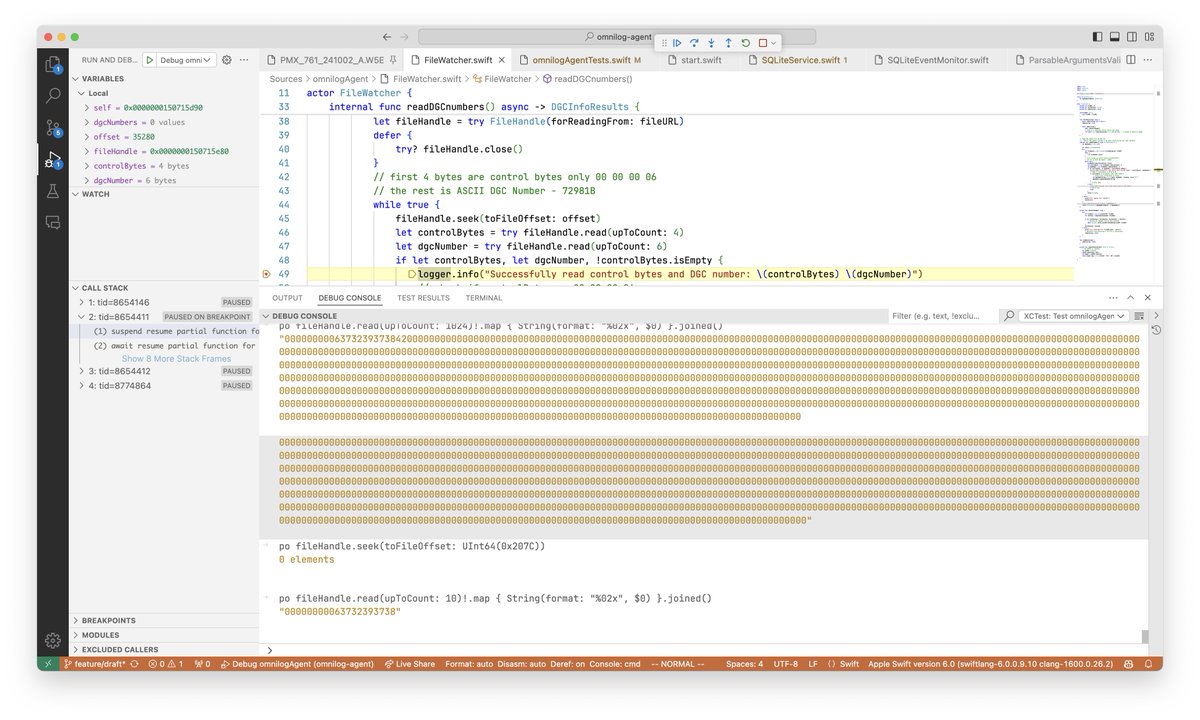Close the bottom panel

point(1149,297)
